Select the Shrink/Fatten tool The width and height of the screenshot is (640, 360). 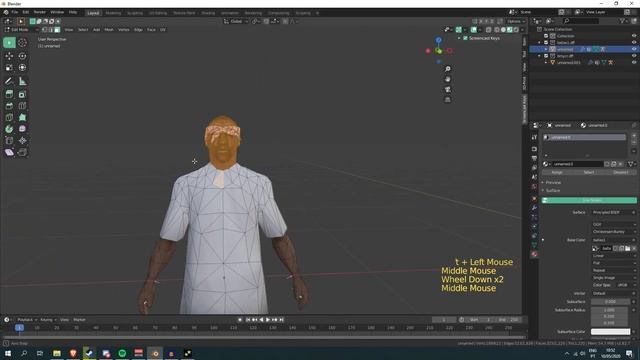[22, 141]
